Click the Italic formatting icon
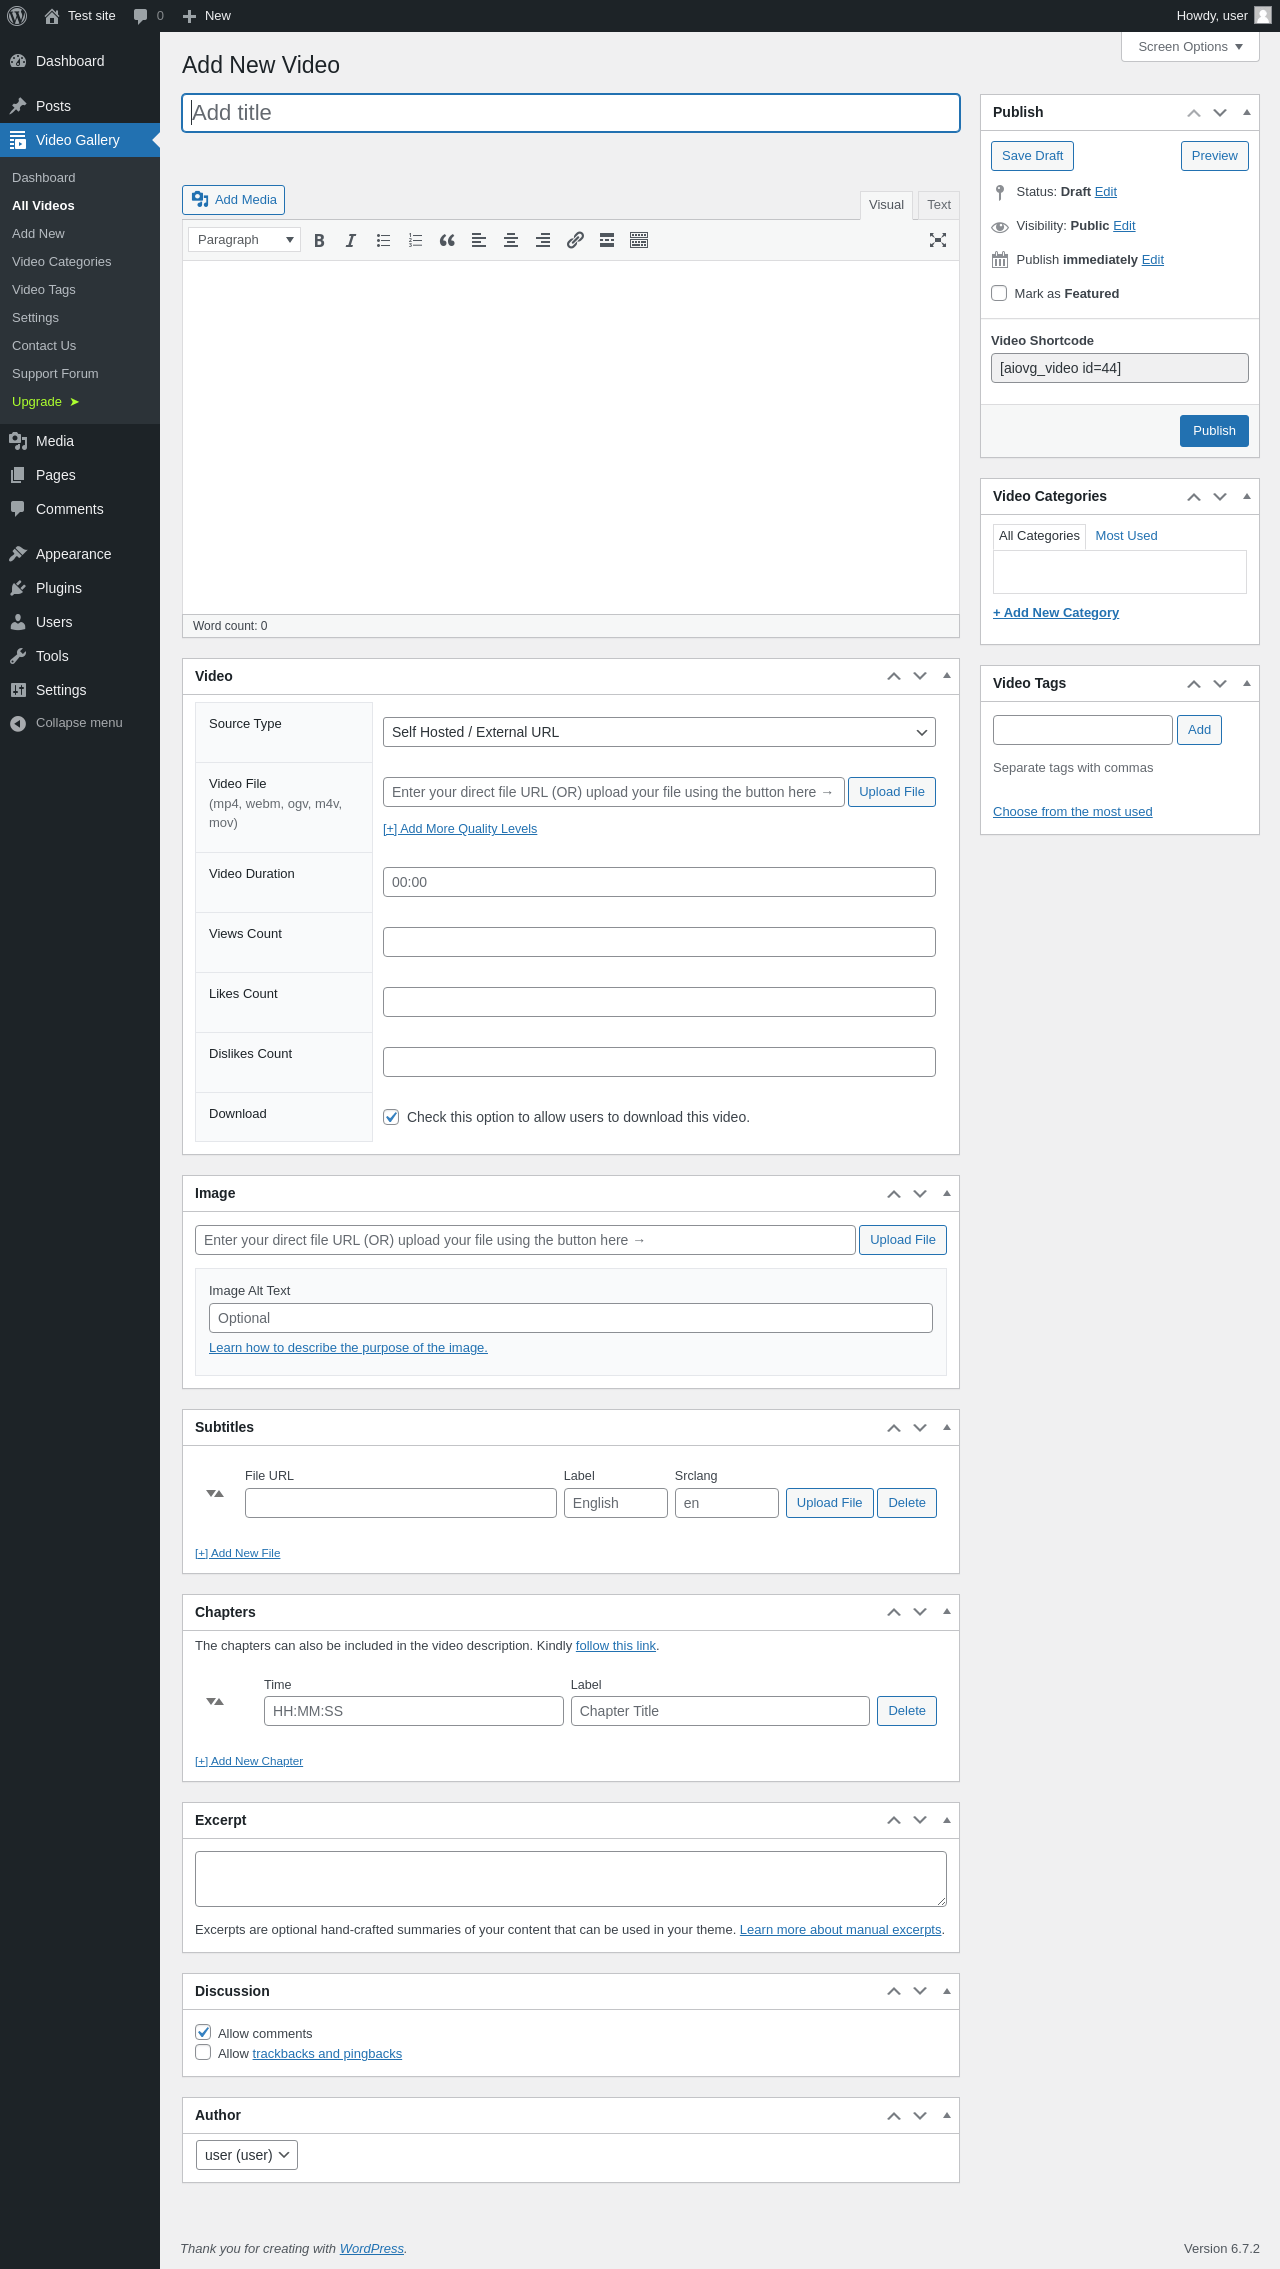This screenshot has width=1280, height=2269. tap(351, 240)
